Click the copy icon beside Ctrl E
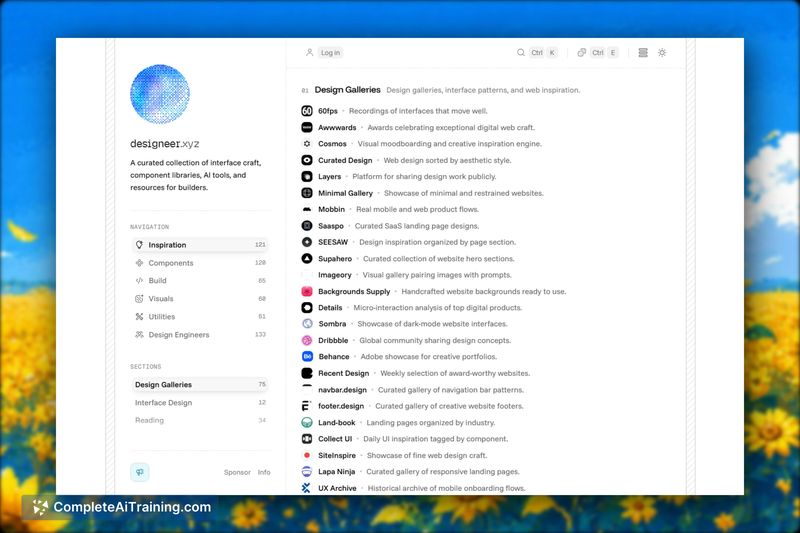The width and height of the screenshot is (800, 533). (x=581, y=53)
